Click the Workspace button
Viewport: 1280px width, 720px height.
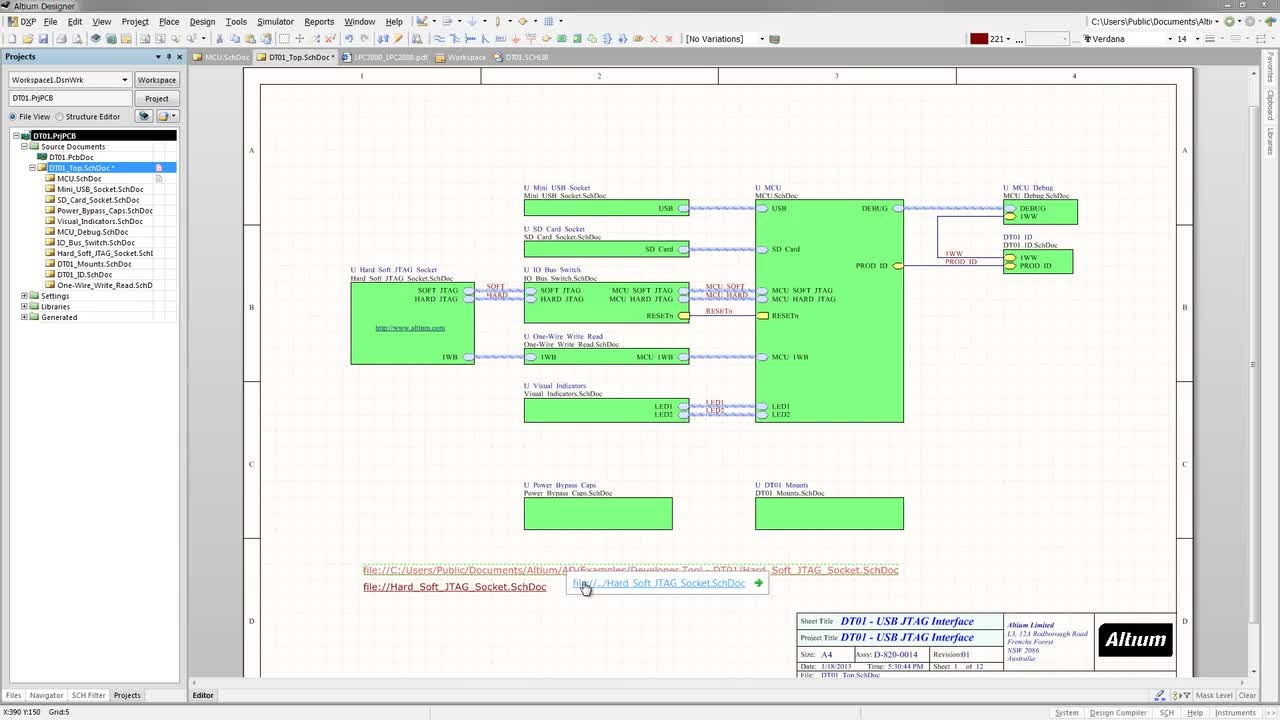[x=157, y=80]
